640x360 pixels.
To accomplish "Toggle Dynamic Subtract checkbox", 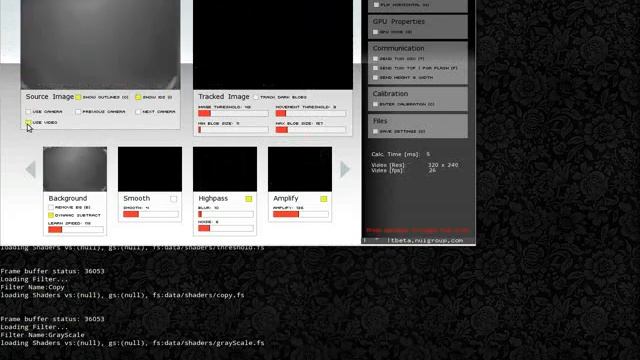I will click(51, 215).
